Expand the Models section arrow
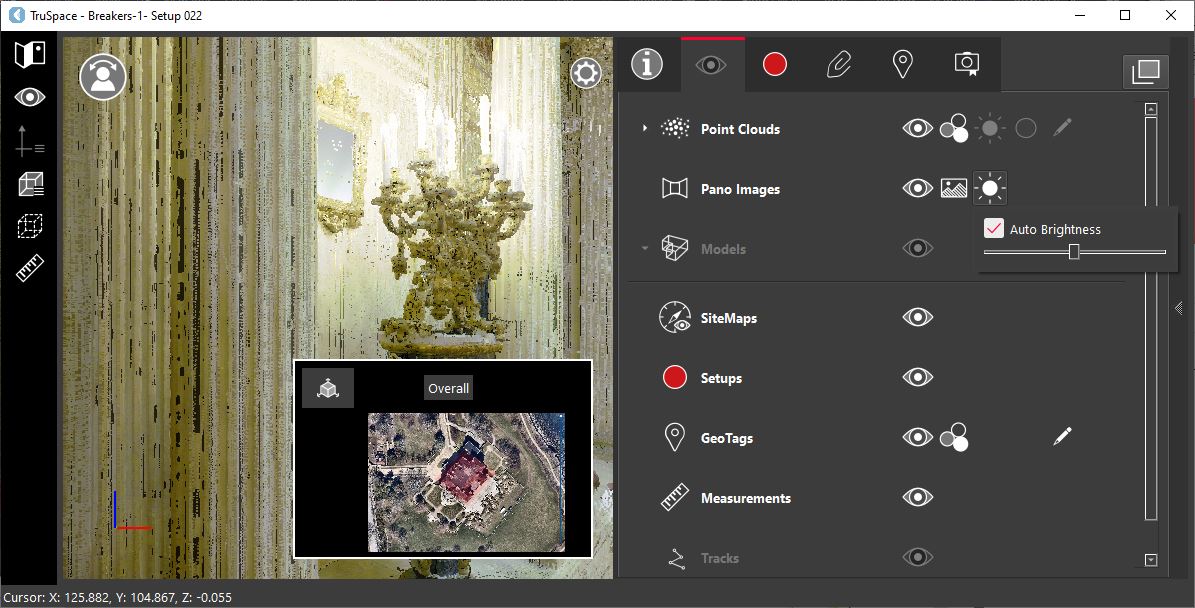The width and height of the screenshot is (1195, 608). pyautogui.click(x=645, y=248)
